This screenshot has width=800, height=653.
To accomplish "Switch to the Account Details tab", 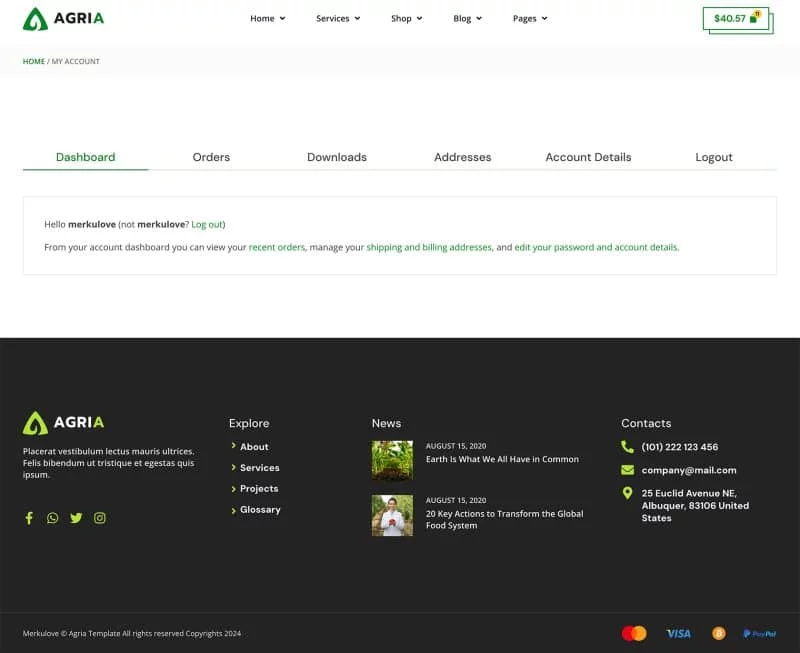I will tap(588, 157).
